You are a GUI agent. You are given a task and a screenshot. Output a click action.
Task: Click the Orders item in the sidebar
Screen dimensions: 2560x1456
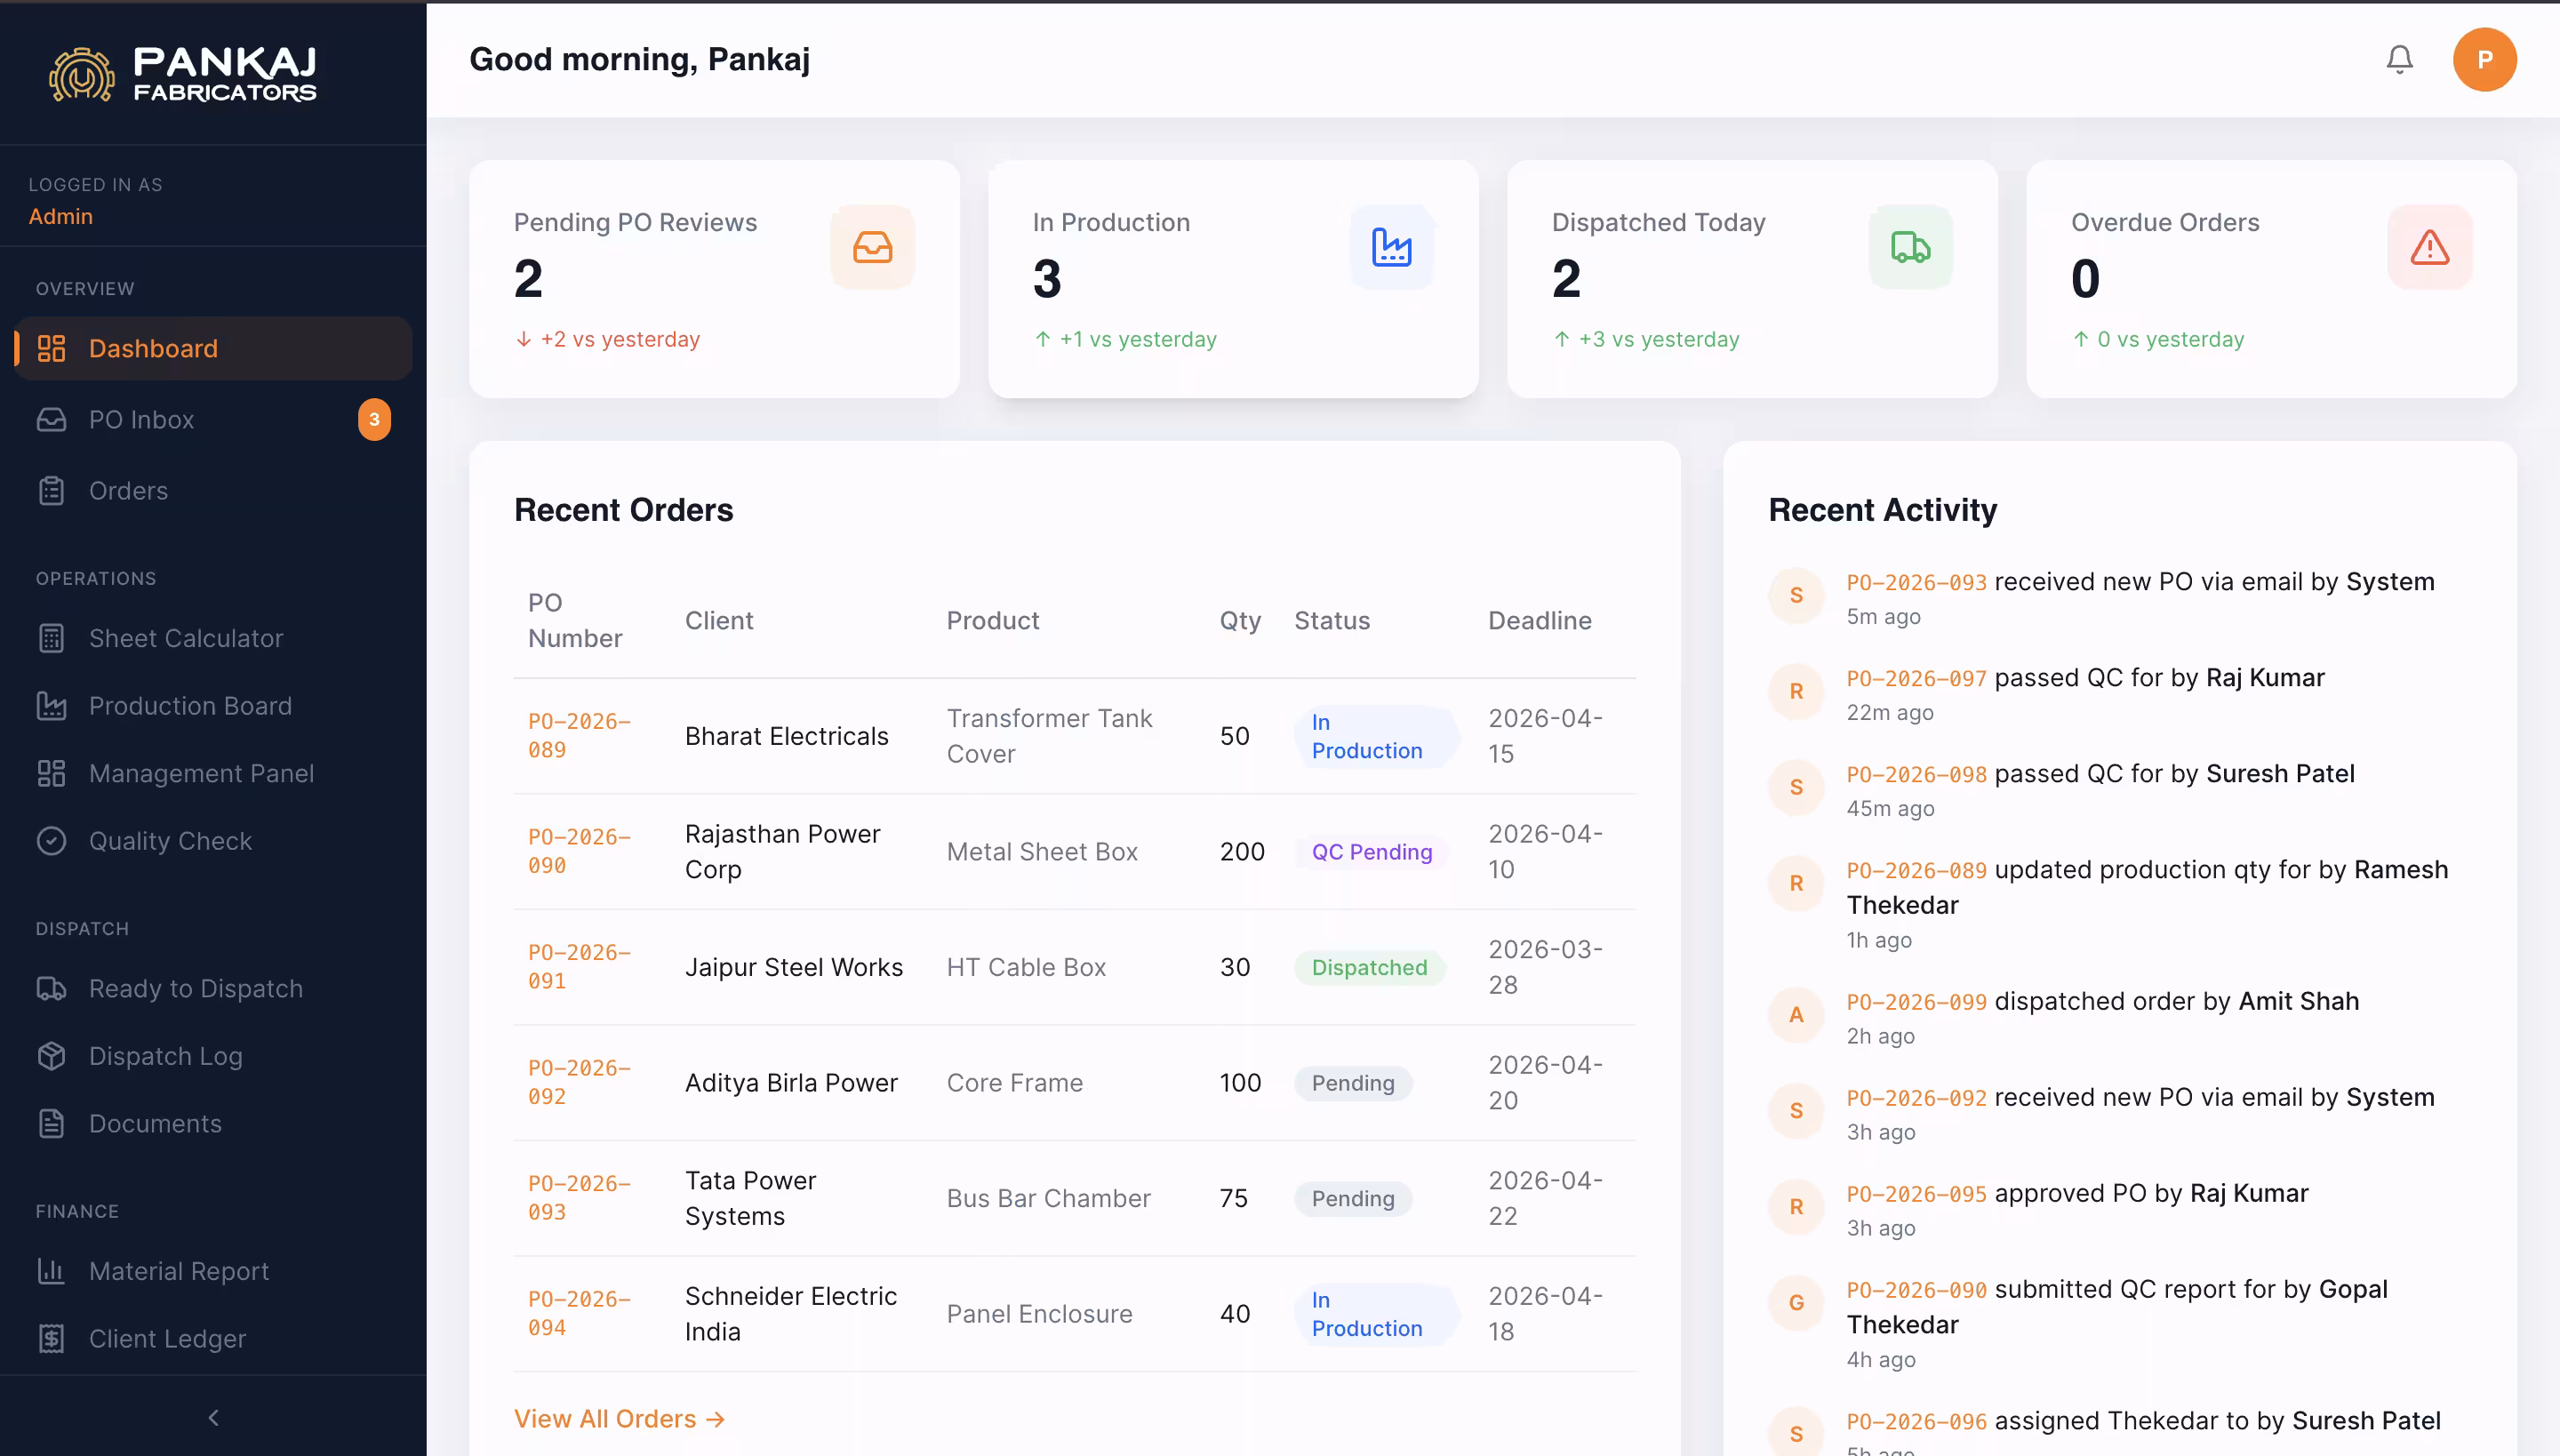coord(128,491)
